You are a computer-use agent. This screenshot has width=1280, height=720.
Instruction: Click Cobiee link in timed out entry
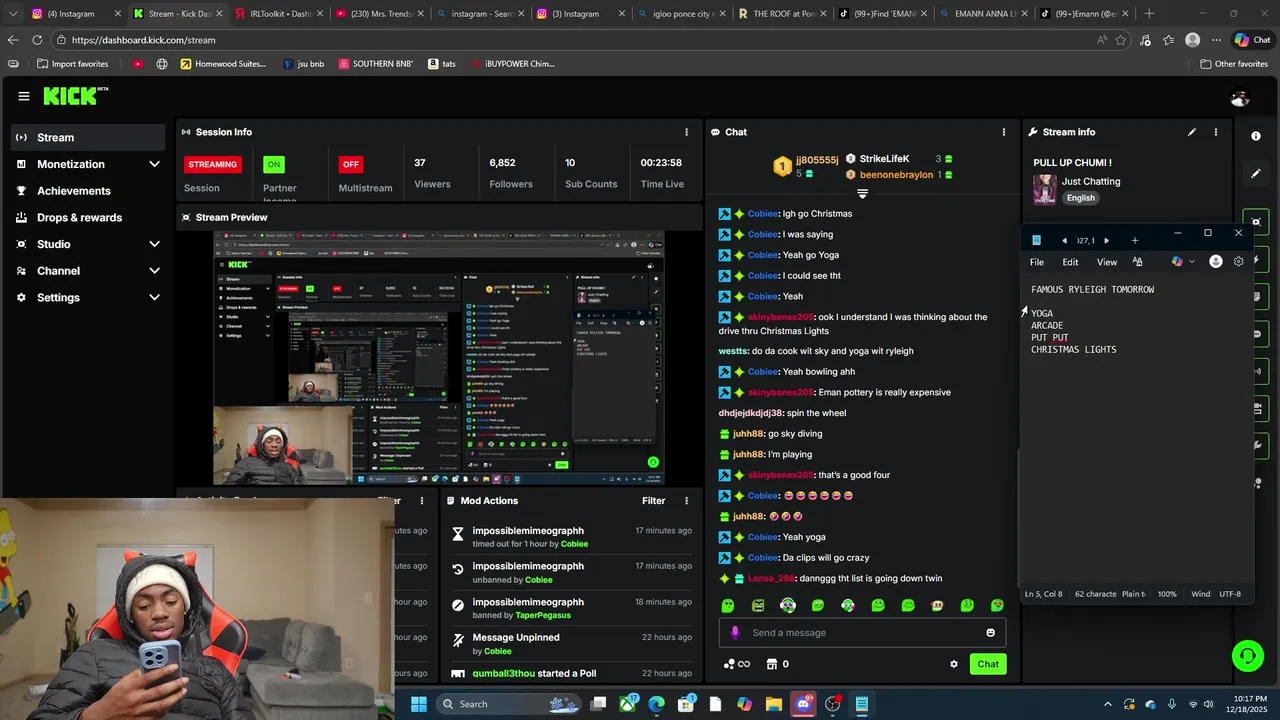(x=574, y=544)
